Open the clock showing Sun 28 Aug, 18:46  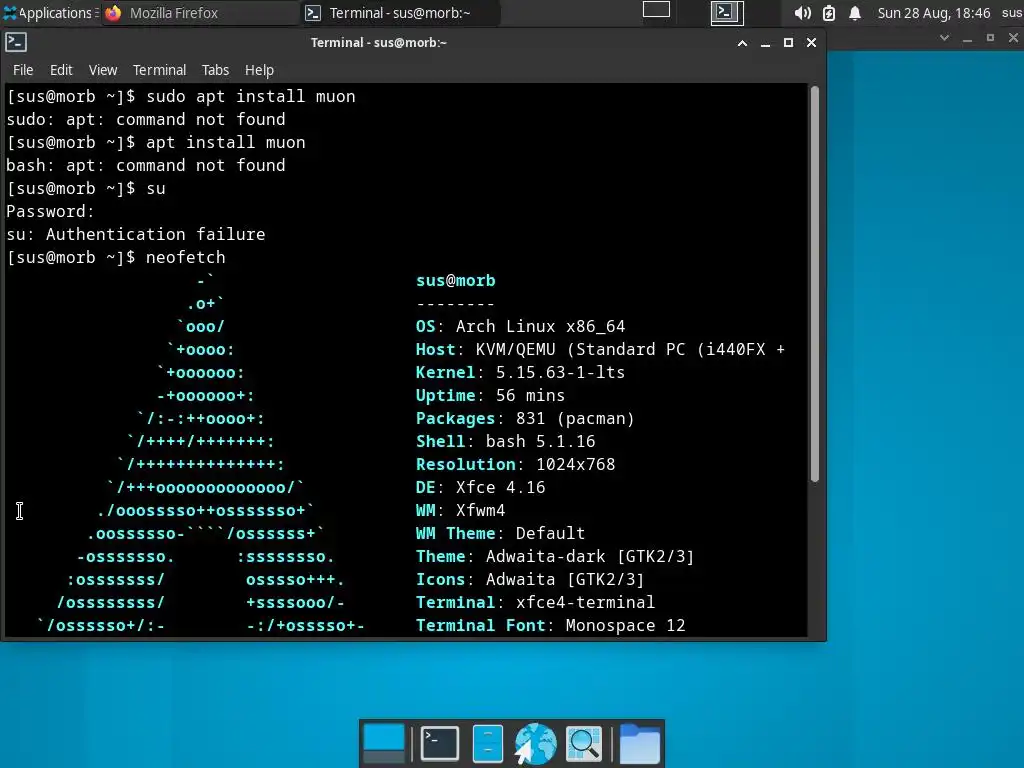click(x=934, y=13)
